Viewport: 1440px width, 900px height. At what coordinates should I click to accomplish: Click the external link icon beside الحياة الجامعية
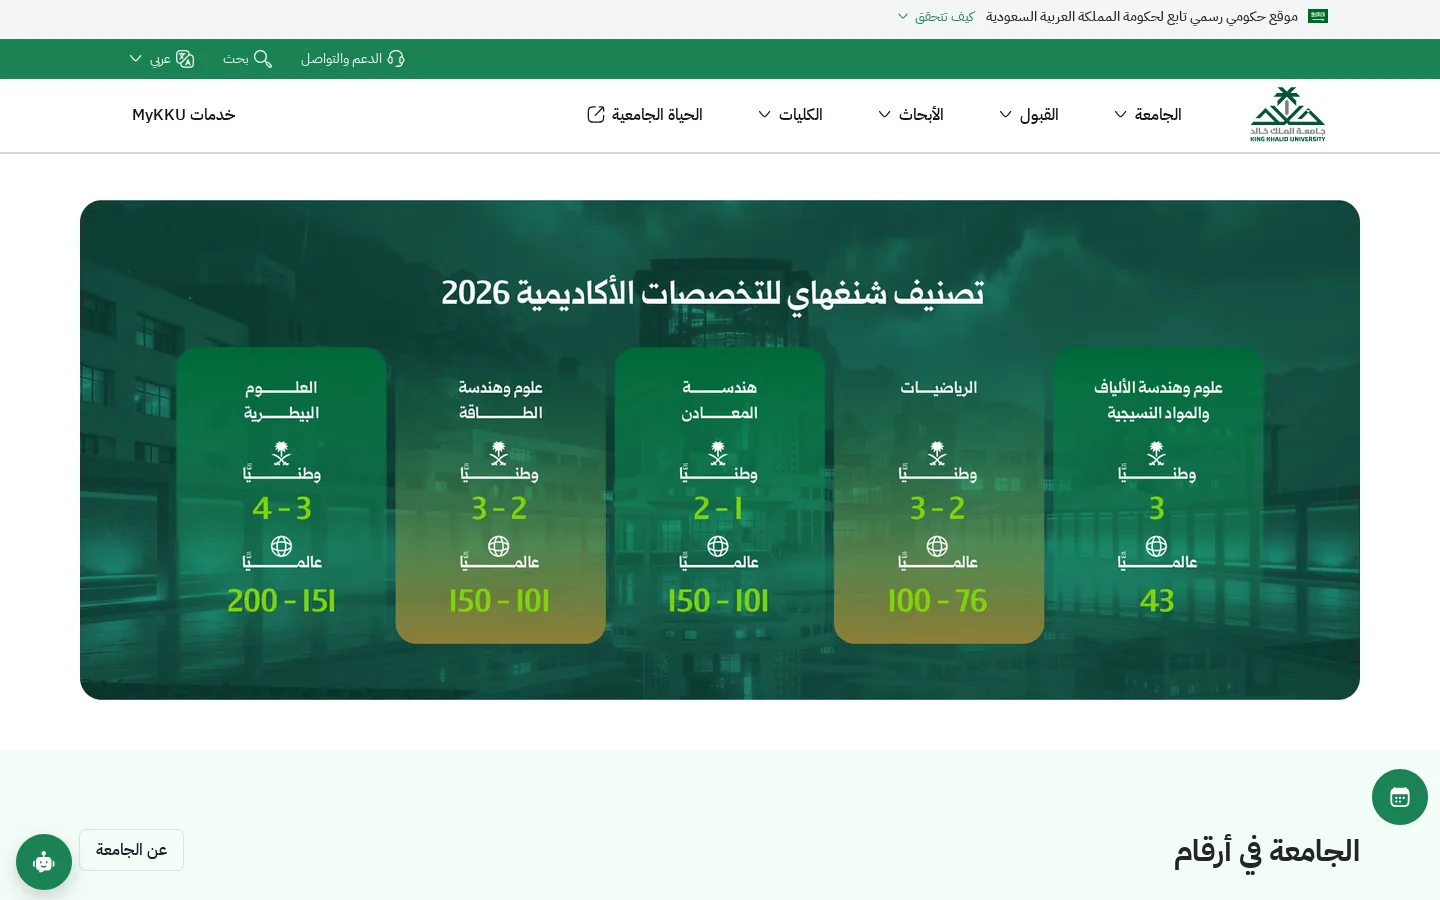[x=596, y=115]
